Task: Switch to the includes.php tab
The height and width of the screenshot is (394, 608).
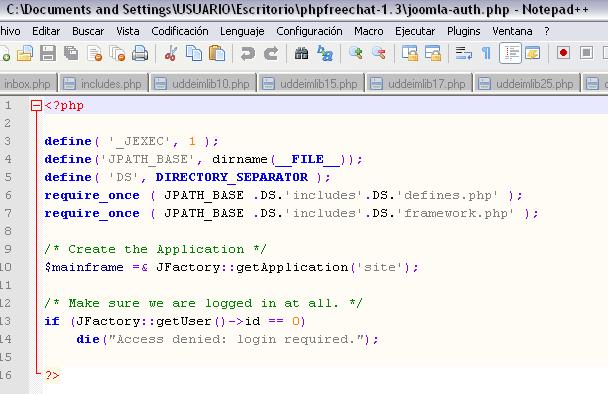Action: coord(104,83)
